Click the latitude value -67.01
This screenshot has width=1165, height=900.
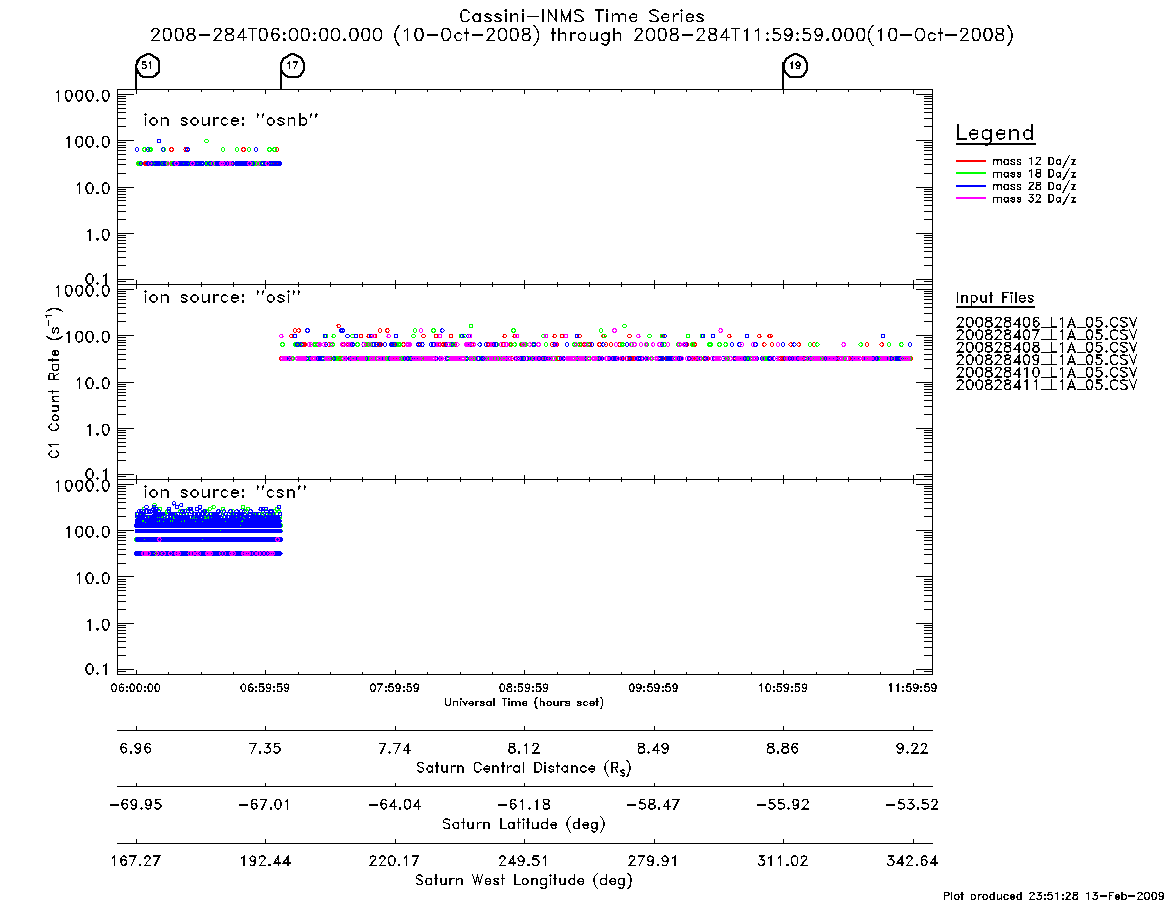tap(265, 805)
